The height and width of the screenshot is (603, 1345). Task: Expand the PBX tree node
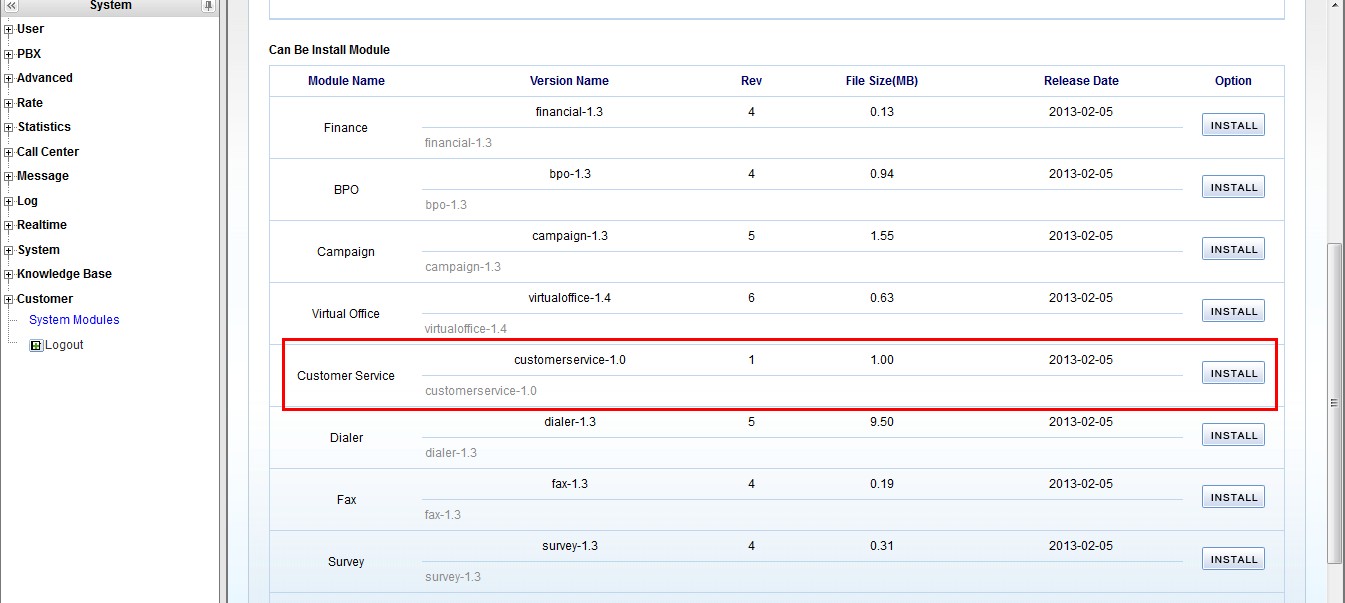pyautogui.click(x=9, y=55)
